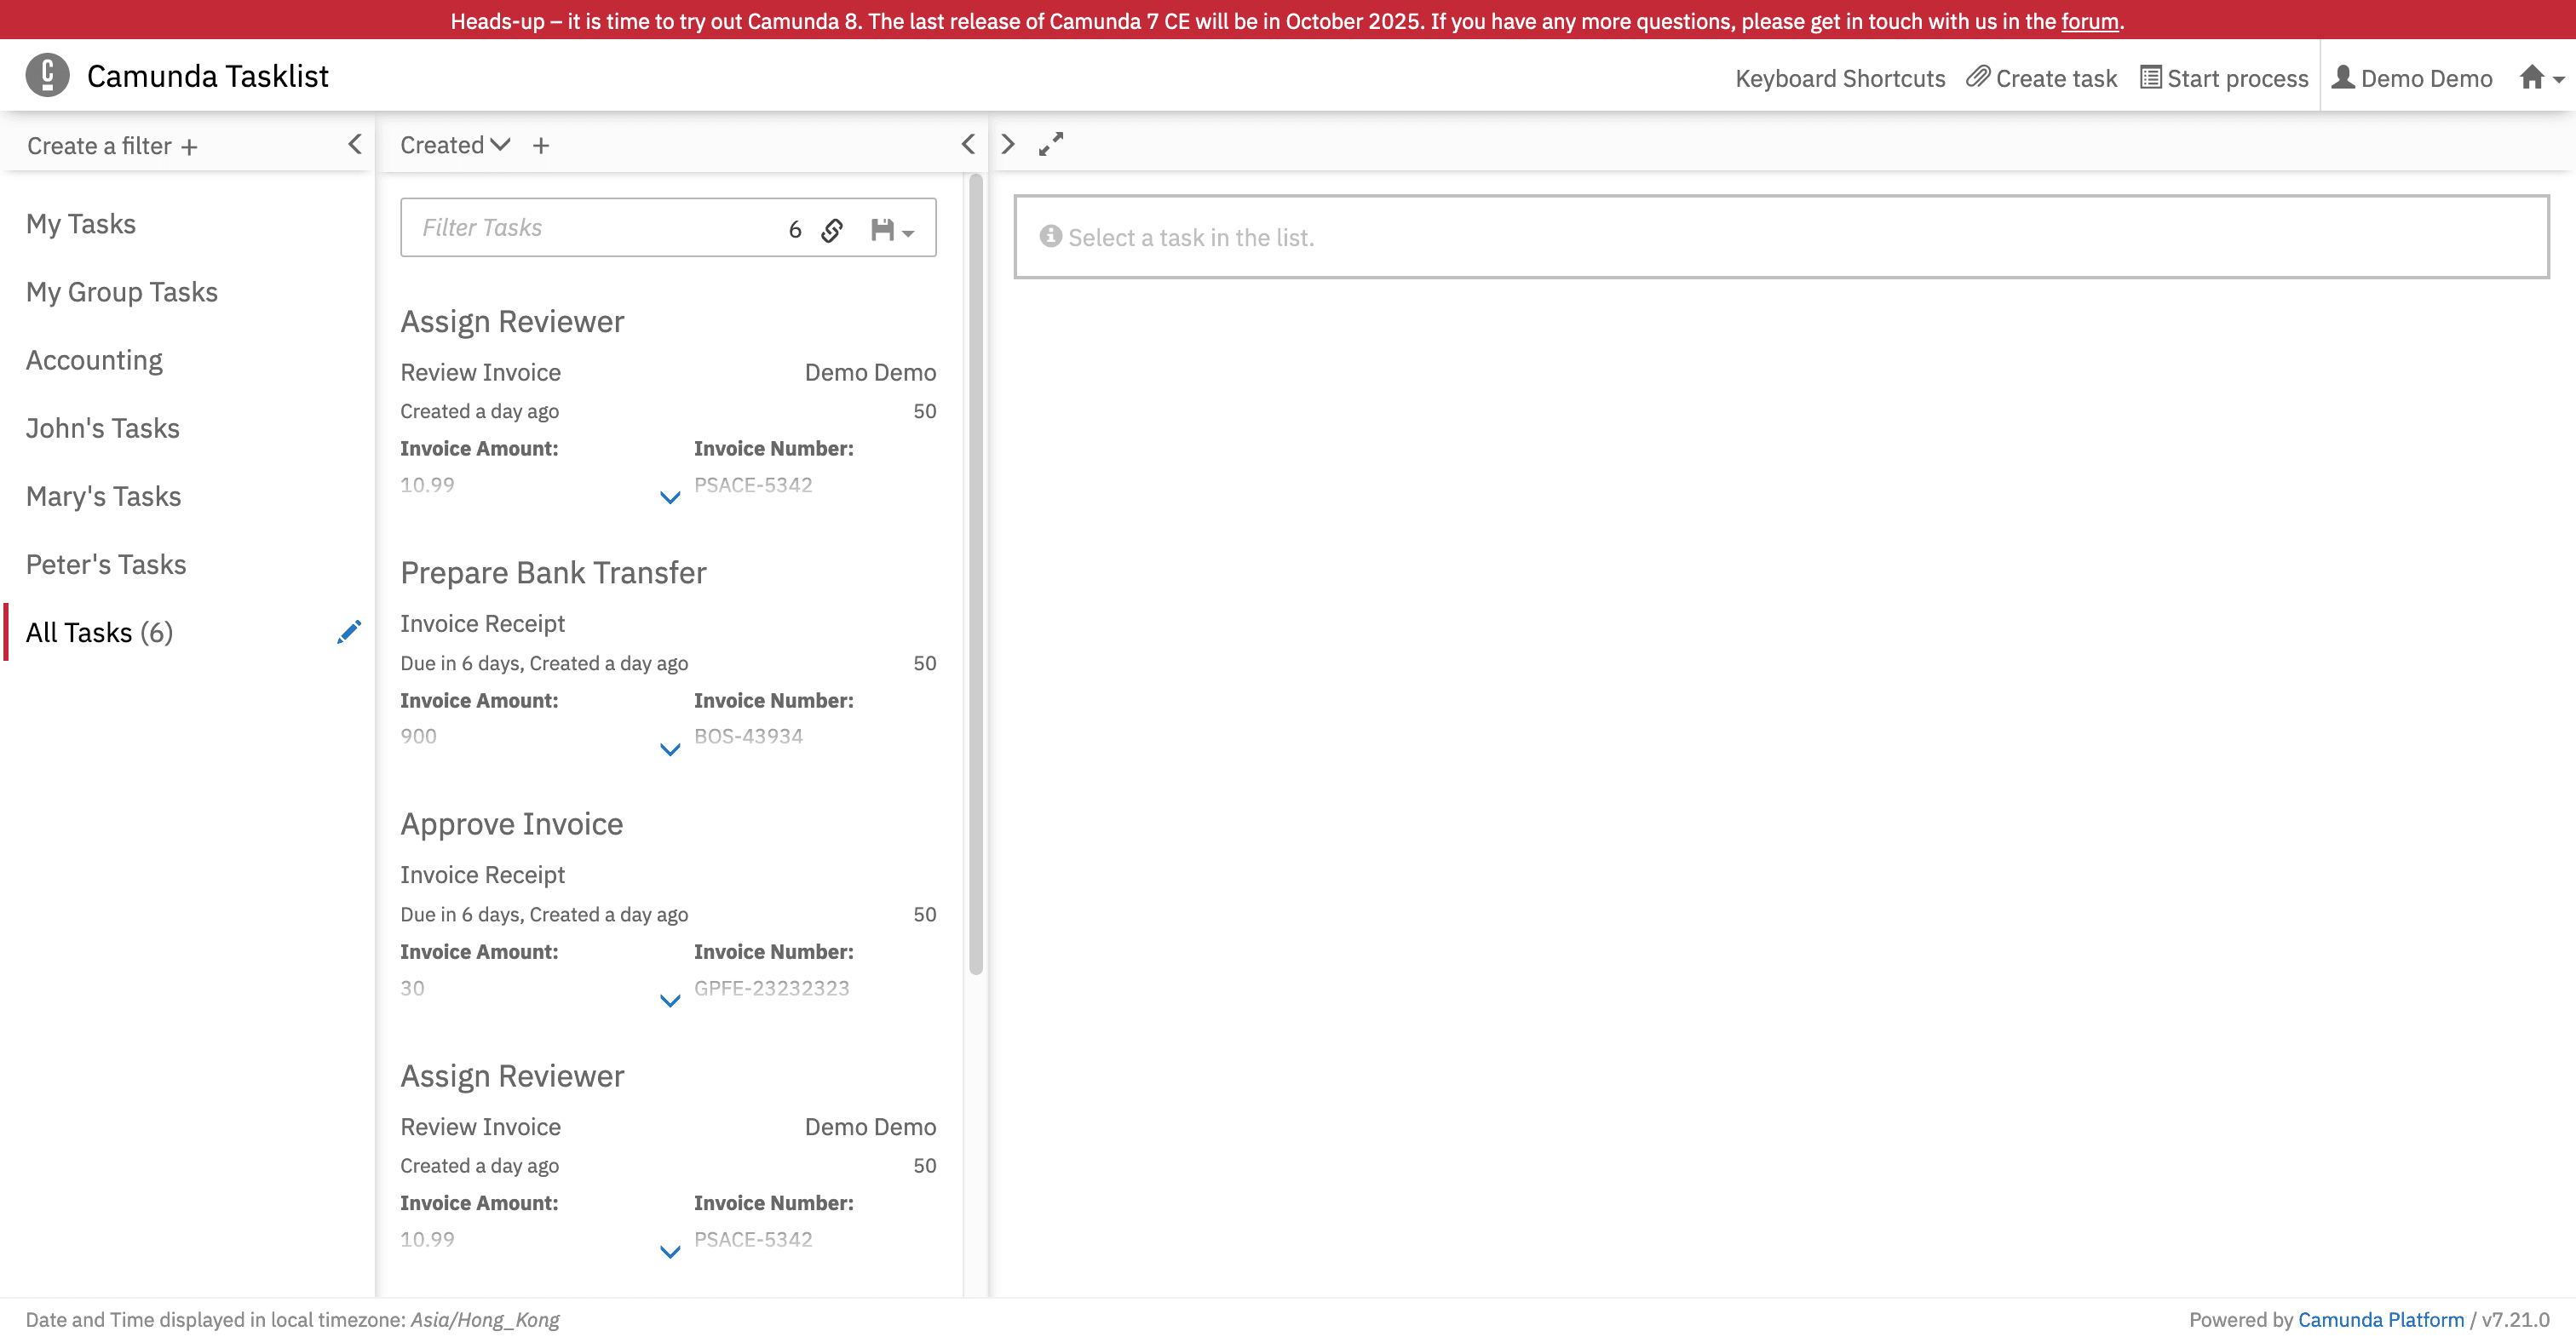Open the forum link in the banner
The height and width of the screenshot is (1337, 2576).
tap(2089, 20)
